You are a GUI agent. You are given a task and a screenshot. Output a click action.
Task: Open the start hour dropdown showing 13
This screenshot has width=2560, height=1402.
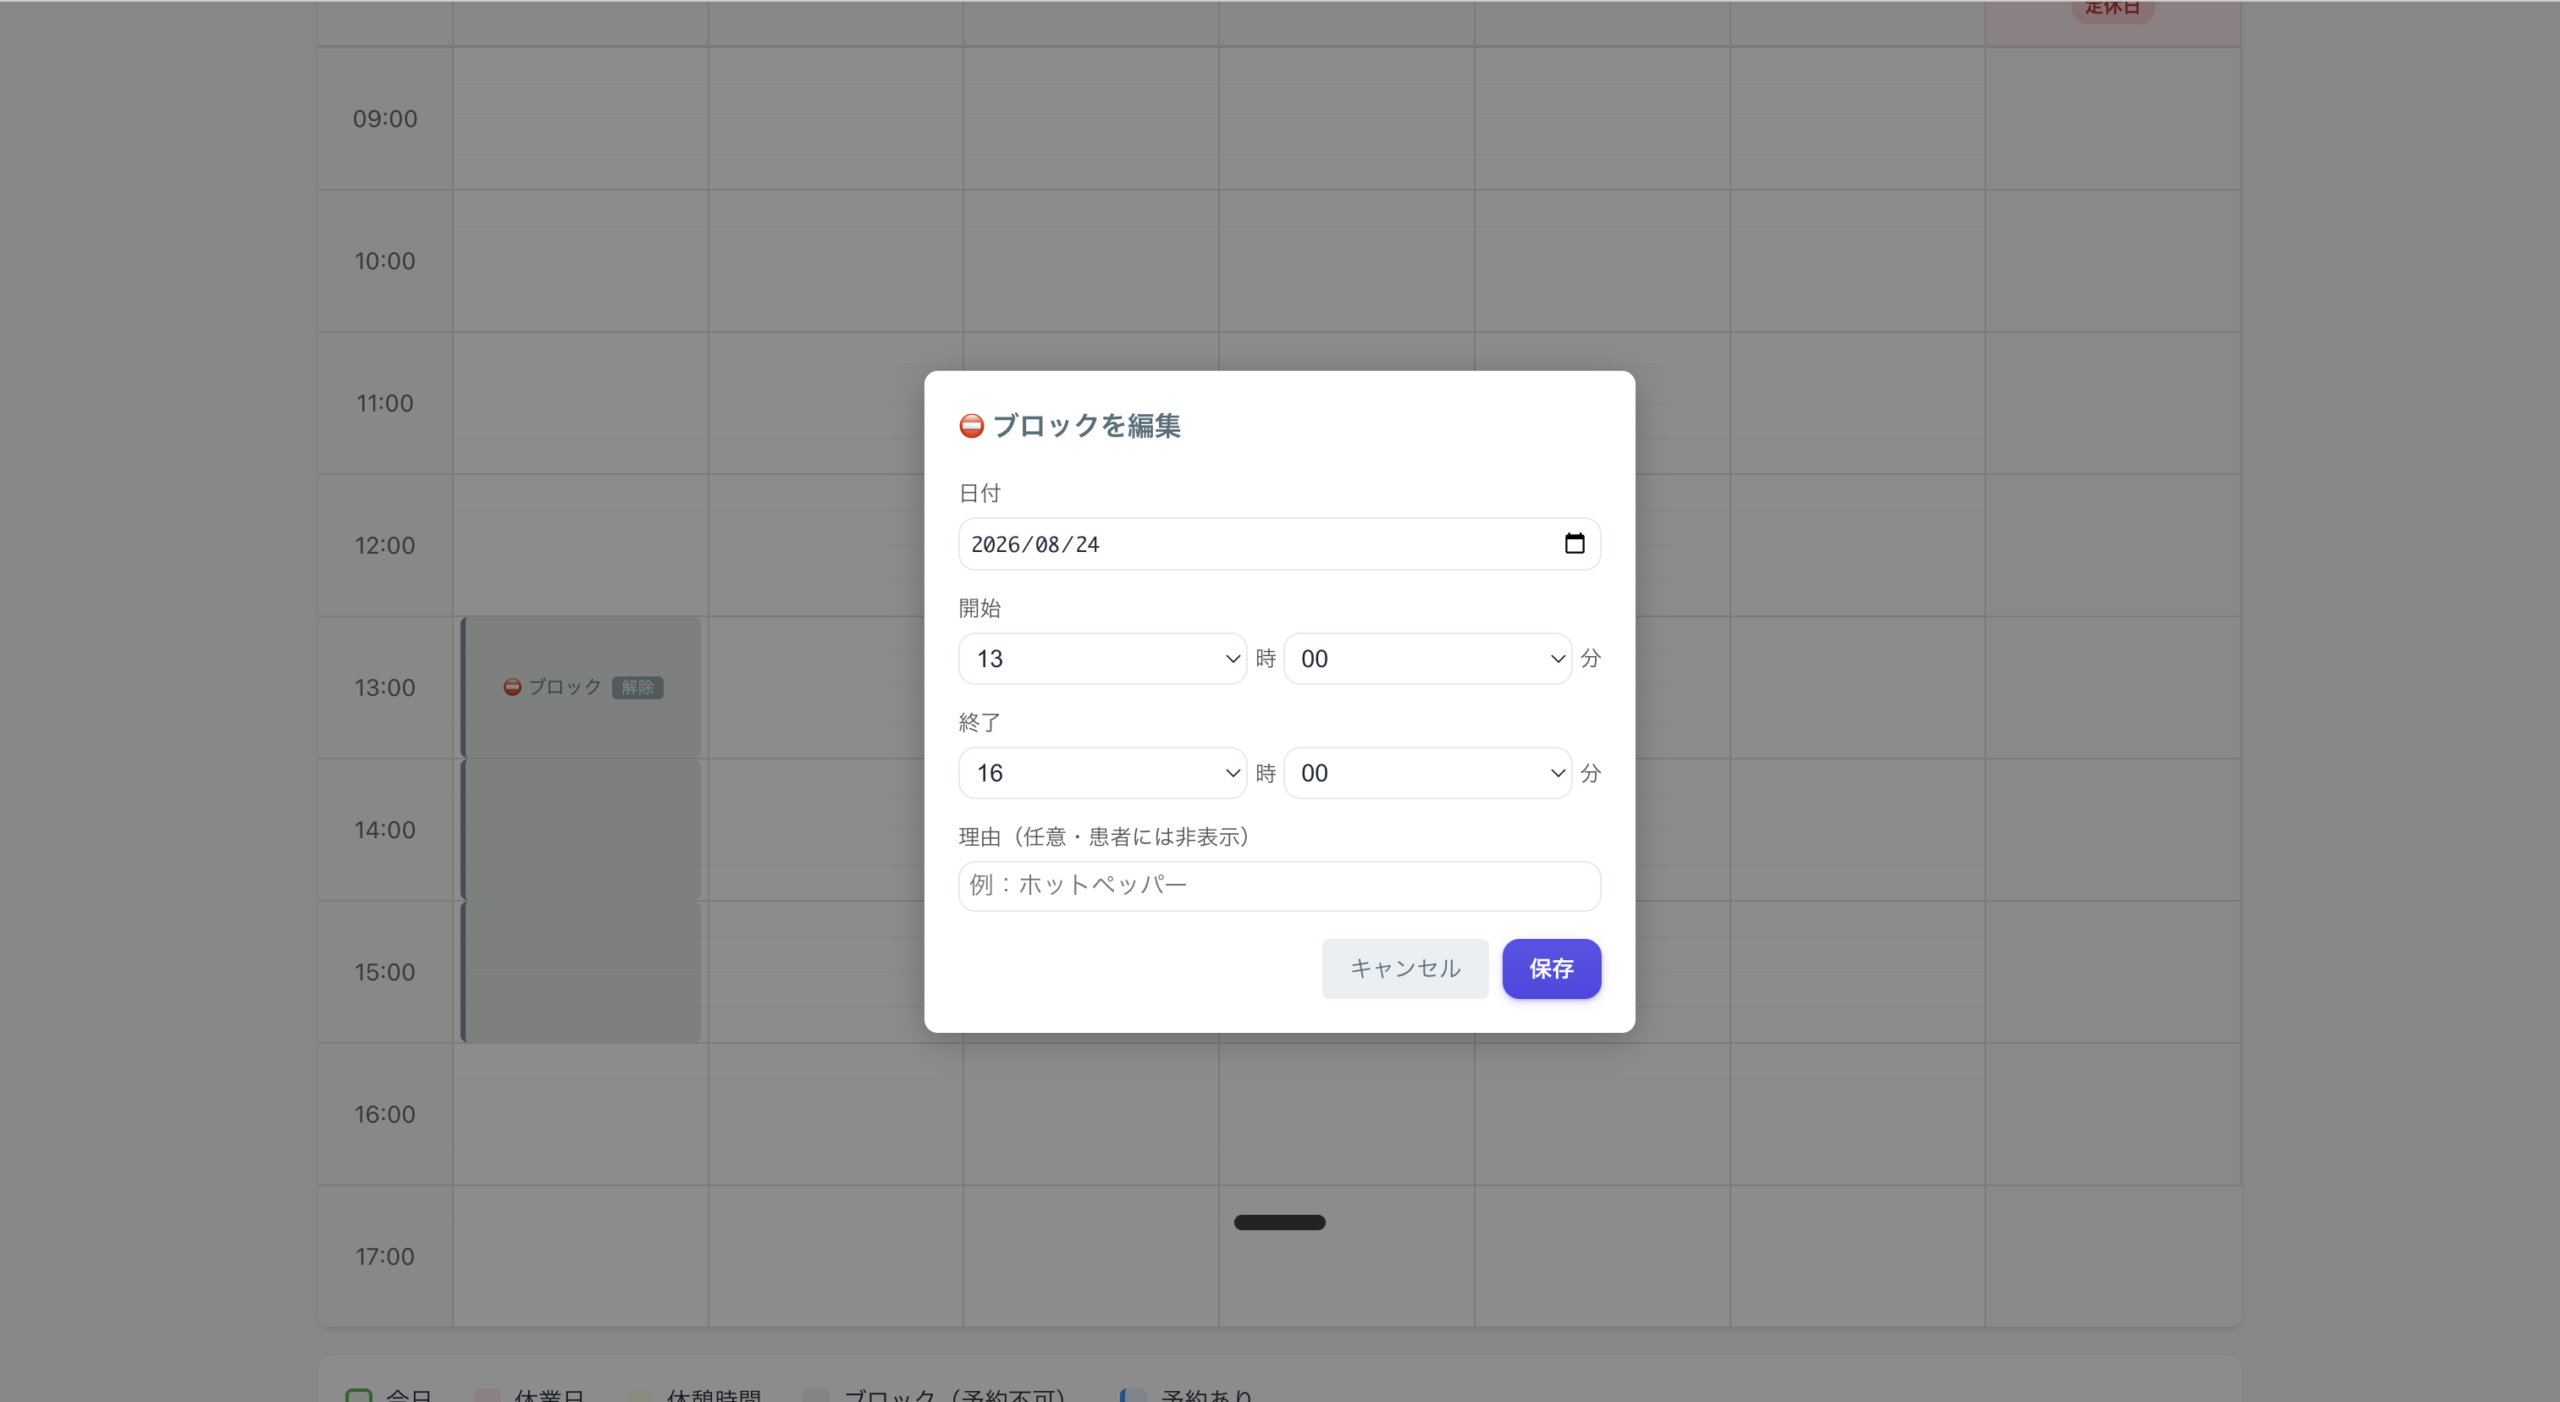(1102, 659)
